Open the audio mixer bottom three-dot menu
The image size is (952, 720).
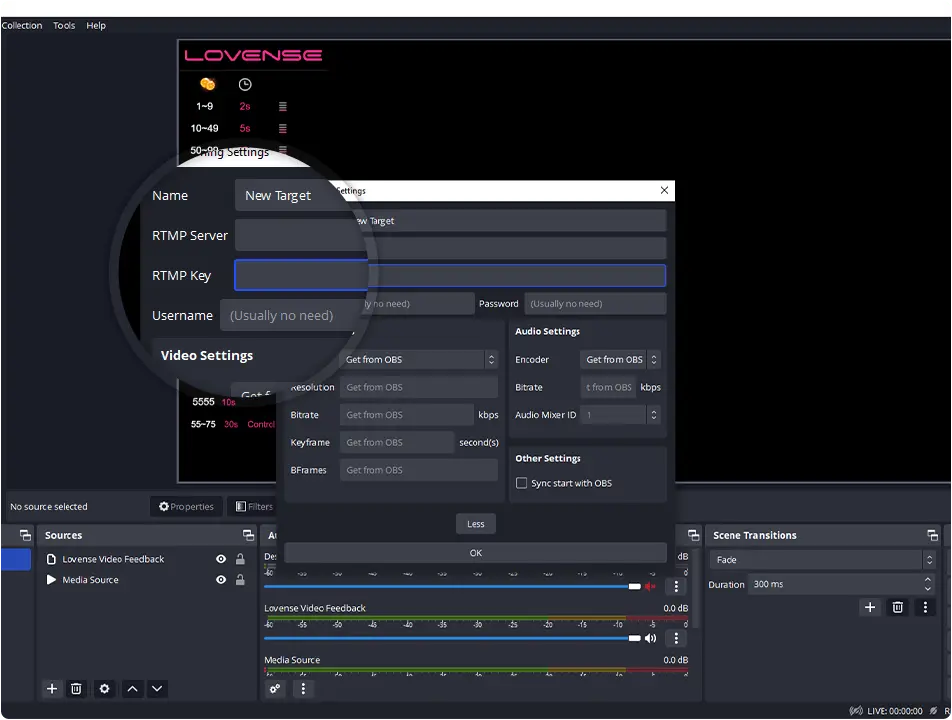(303, 688)
